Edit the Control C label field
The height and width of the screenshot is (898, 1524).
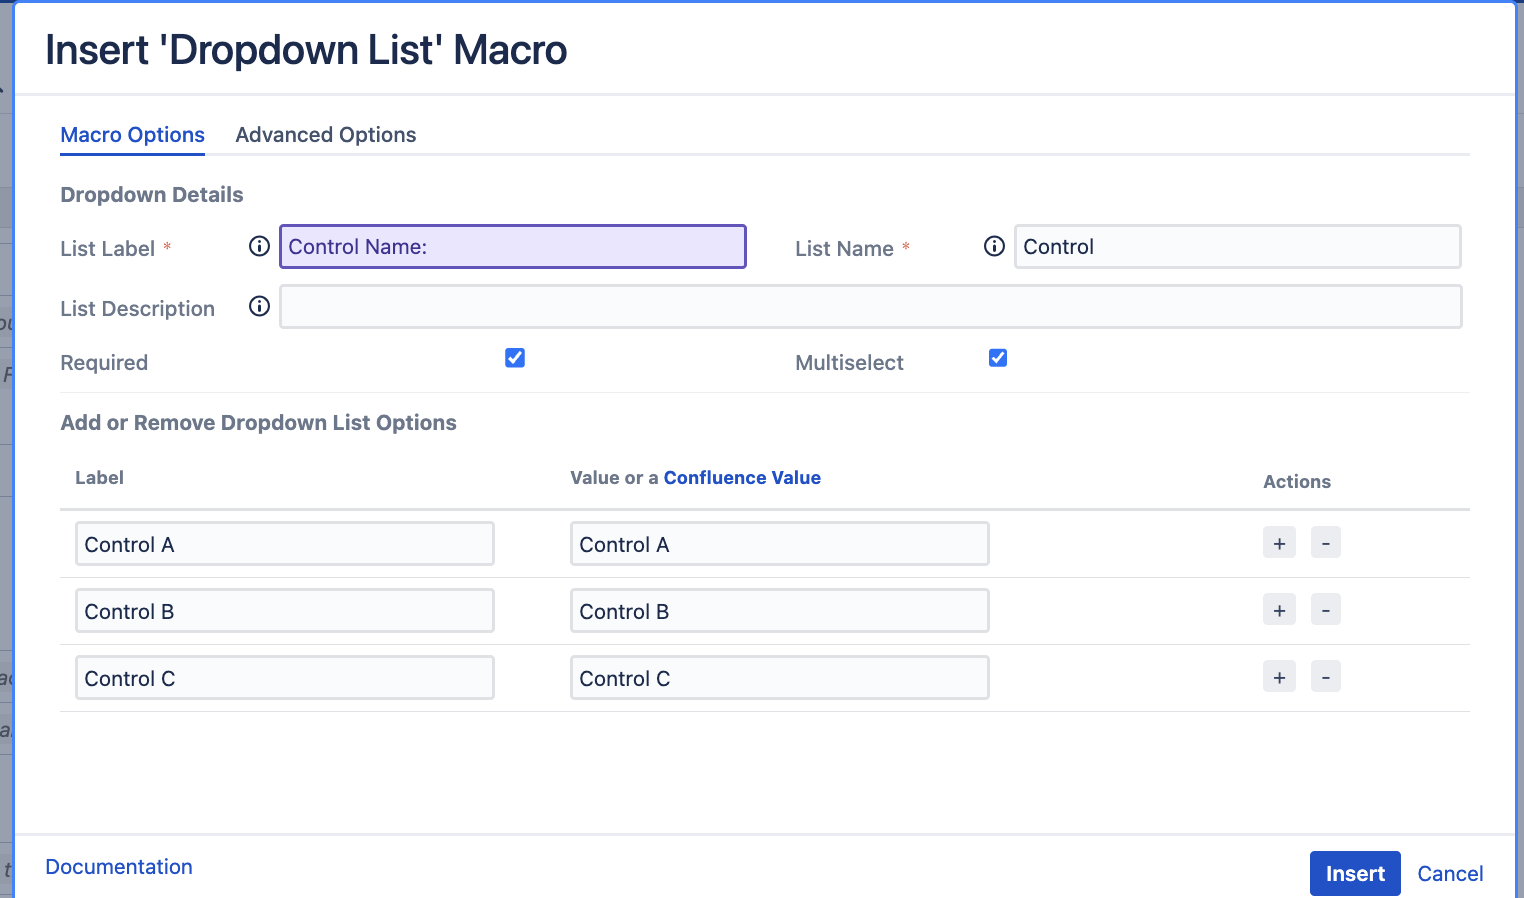pos(285,678)
